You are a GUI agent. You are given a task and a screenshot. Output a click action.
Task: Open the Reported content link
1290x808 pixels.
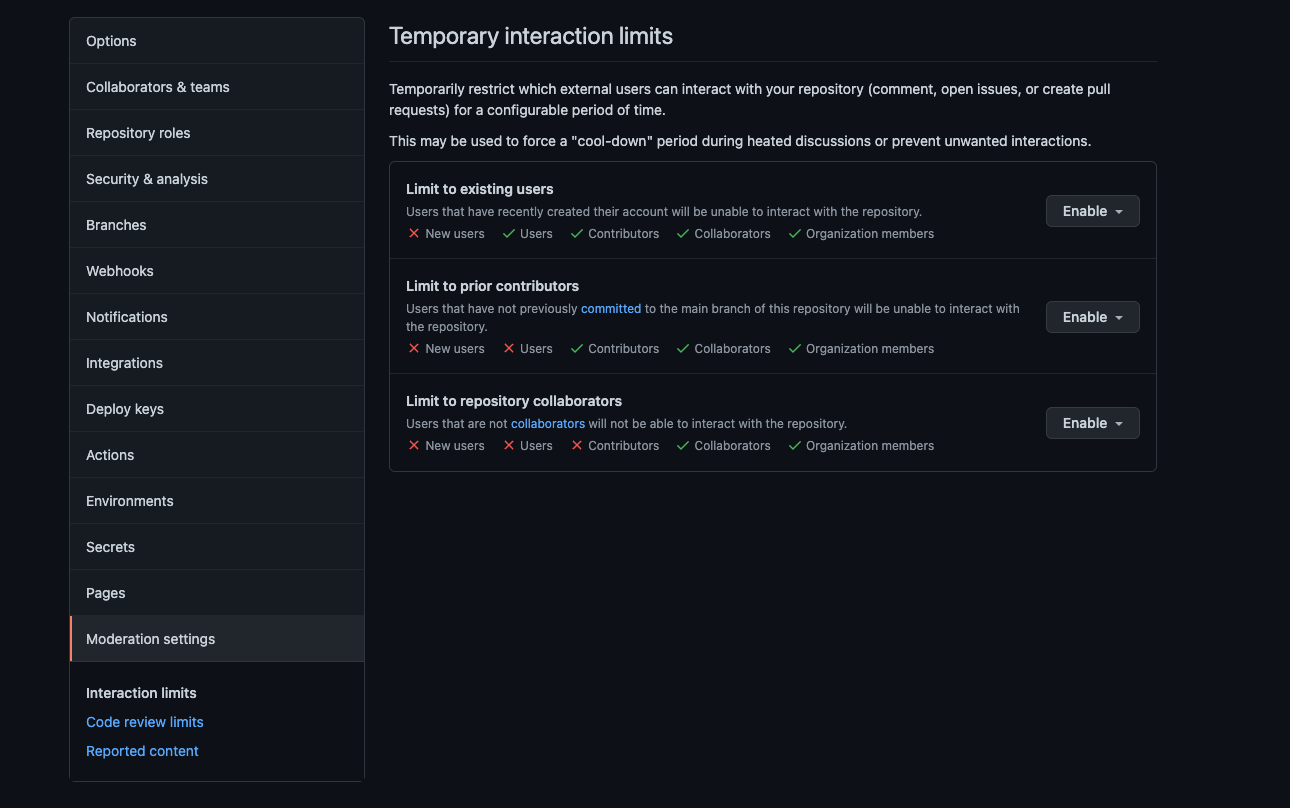click(142, 751)
